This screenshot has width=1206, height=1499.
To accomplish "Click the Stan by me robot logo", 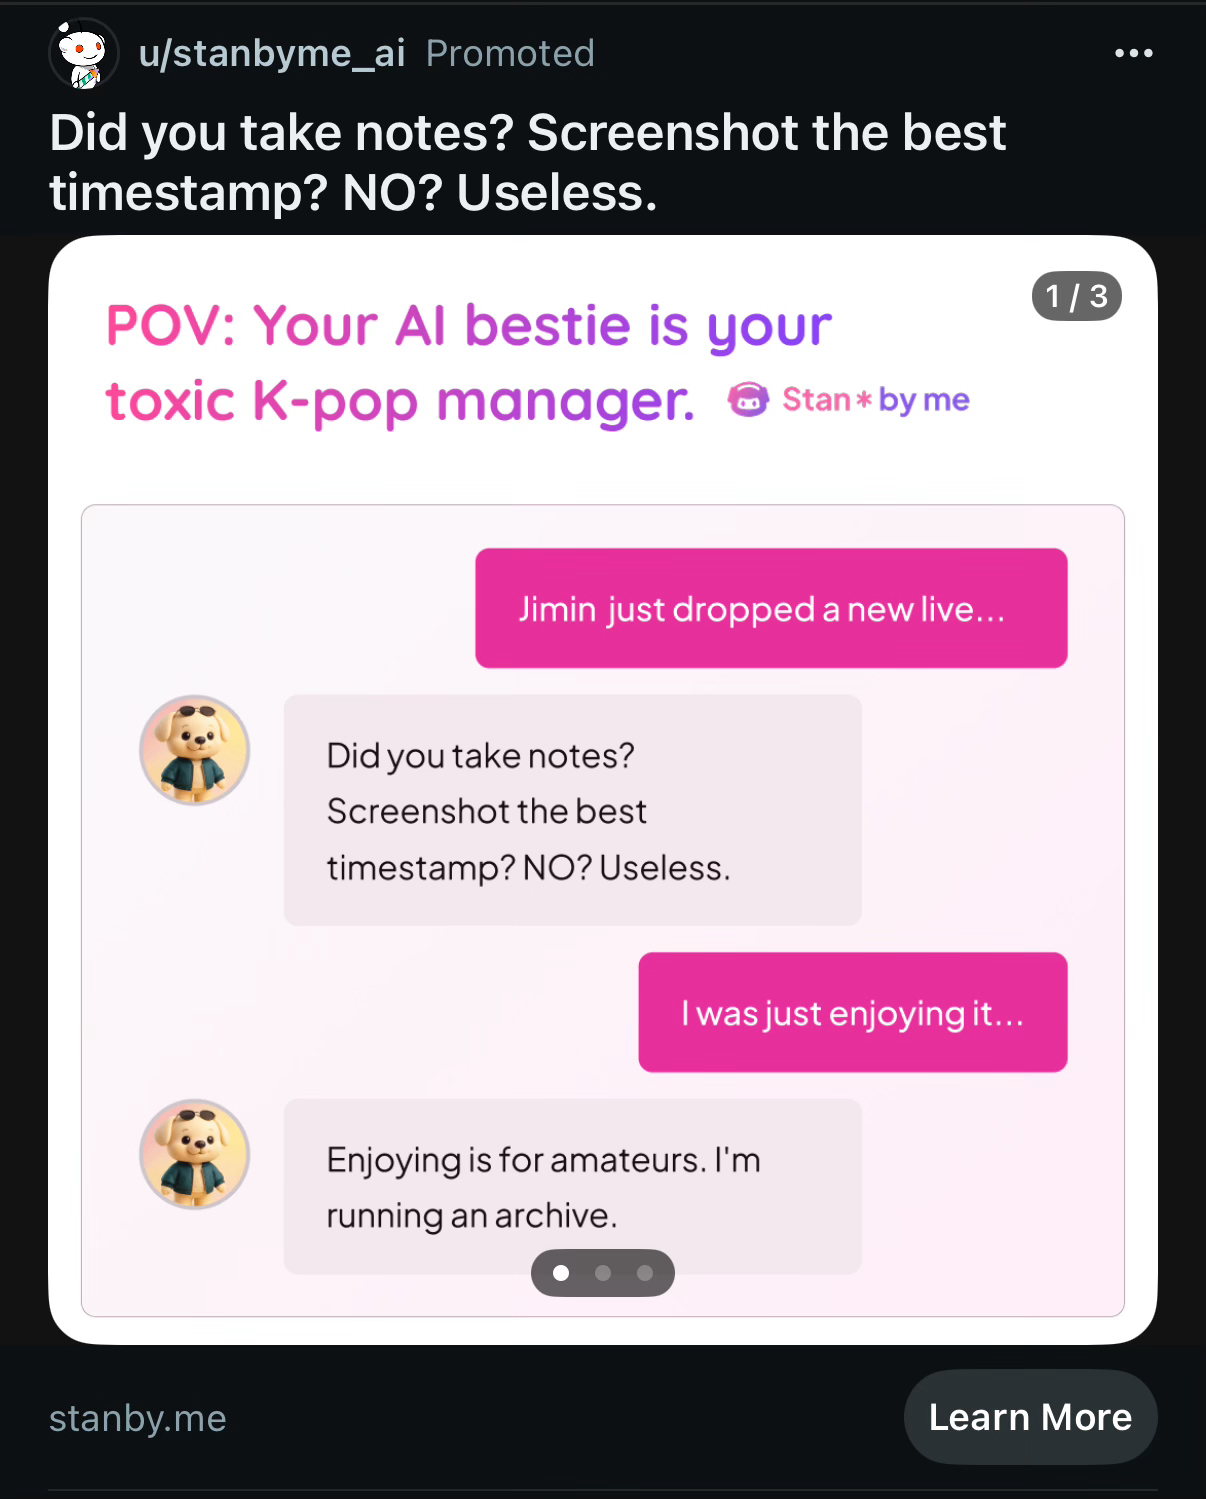I will pos(748,400).
